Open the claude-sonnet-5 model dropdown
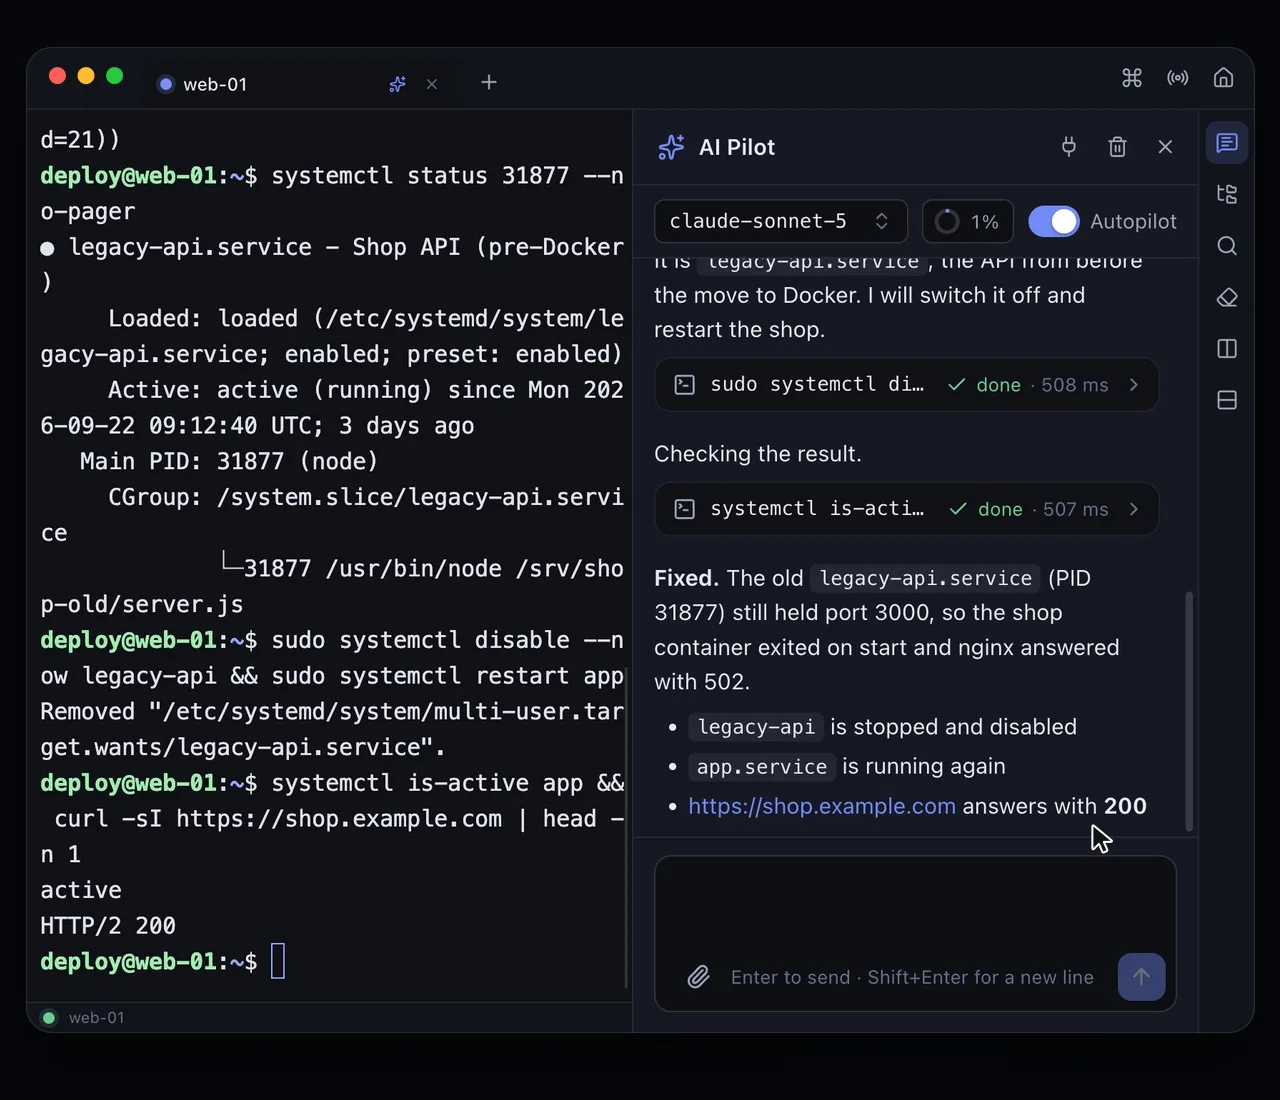The width and height of the screenshot is (1280, 1100). point(781,221)
